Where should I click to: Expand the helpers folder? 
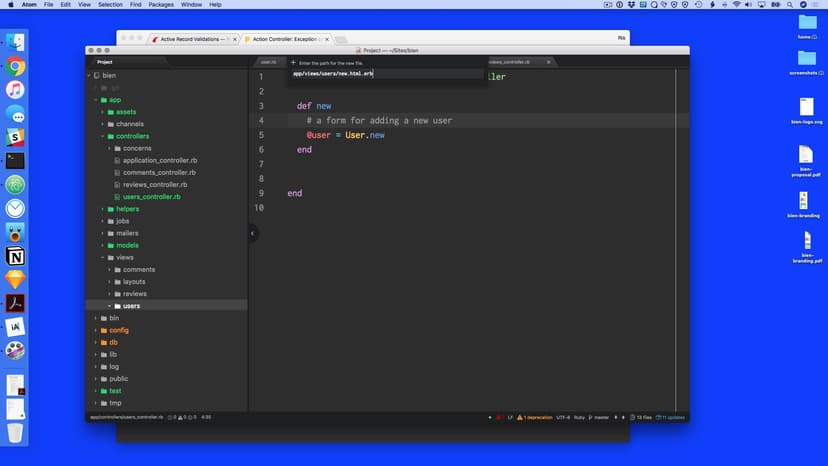tap(127, 209)
